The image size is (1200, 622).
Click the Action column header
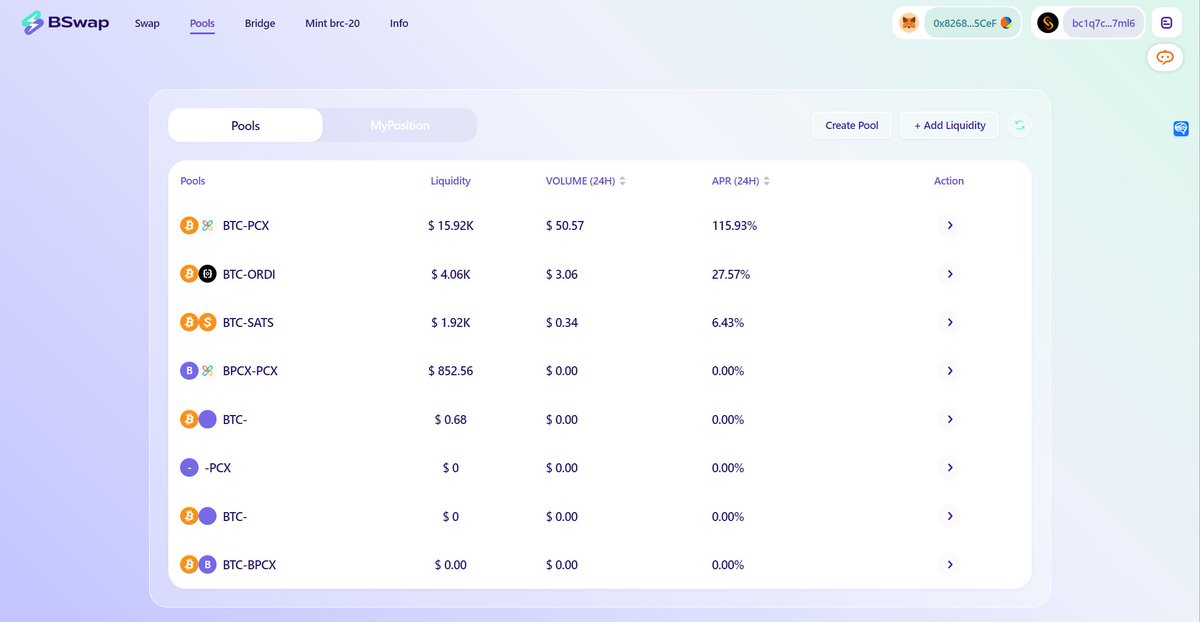[x=949, y=181]
